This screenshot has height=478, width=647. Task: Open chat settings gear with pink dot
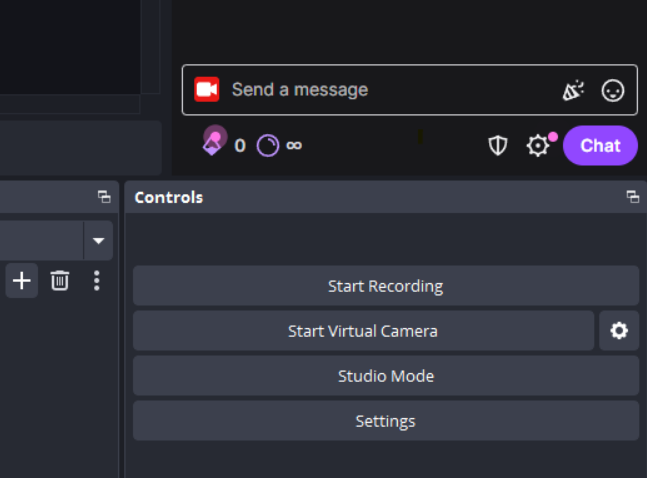tap(538, 145)
